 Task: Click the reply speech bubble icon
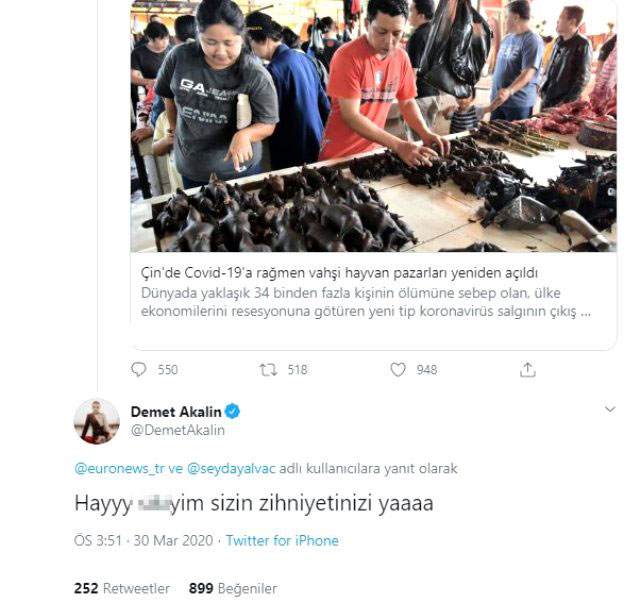click(x=139, y=369)
